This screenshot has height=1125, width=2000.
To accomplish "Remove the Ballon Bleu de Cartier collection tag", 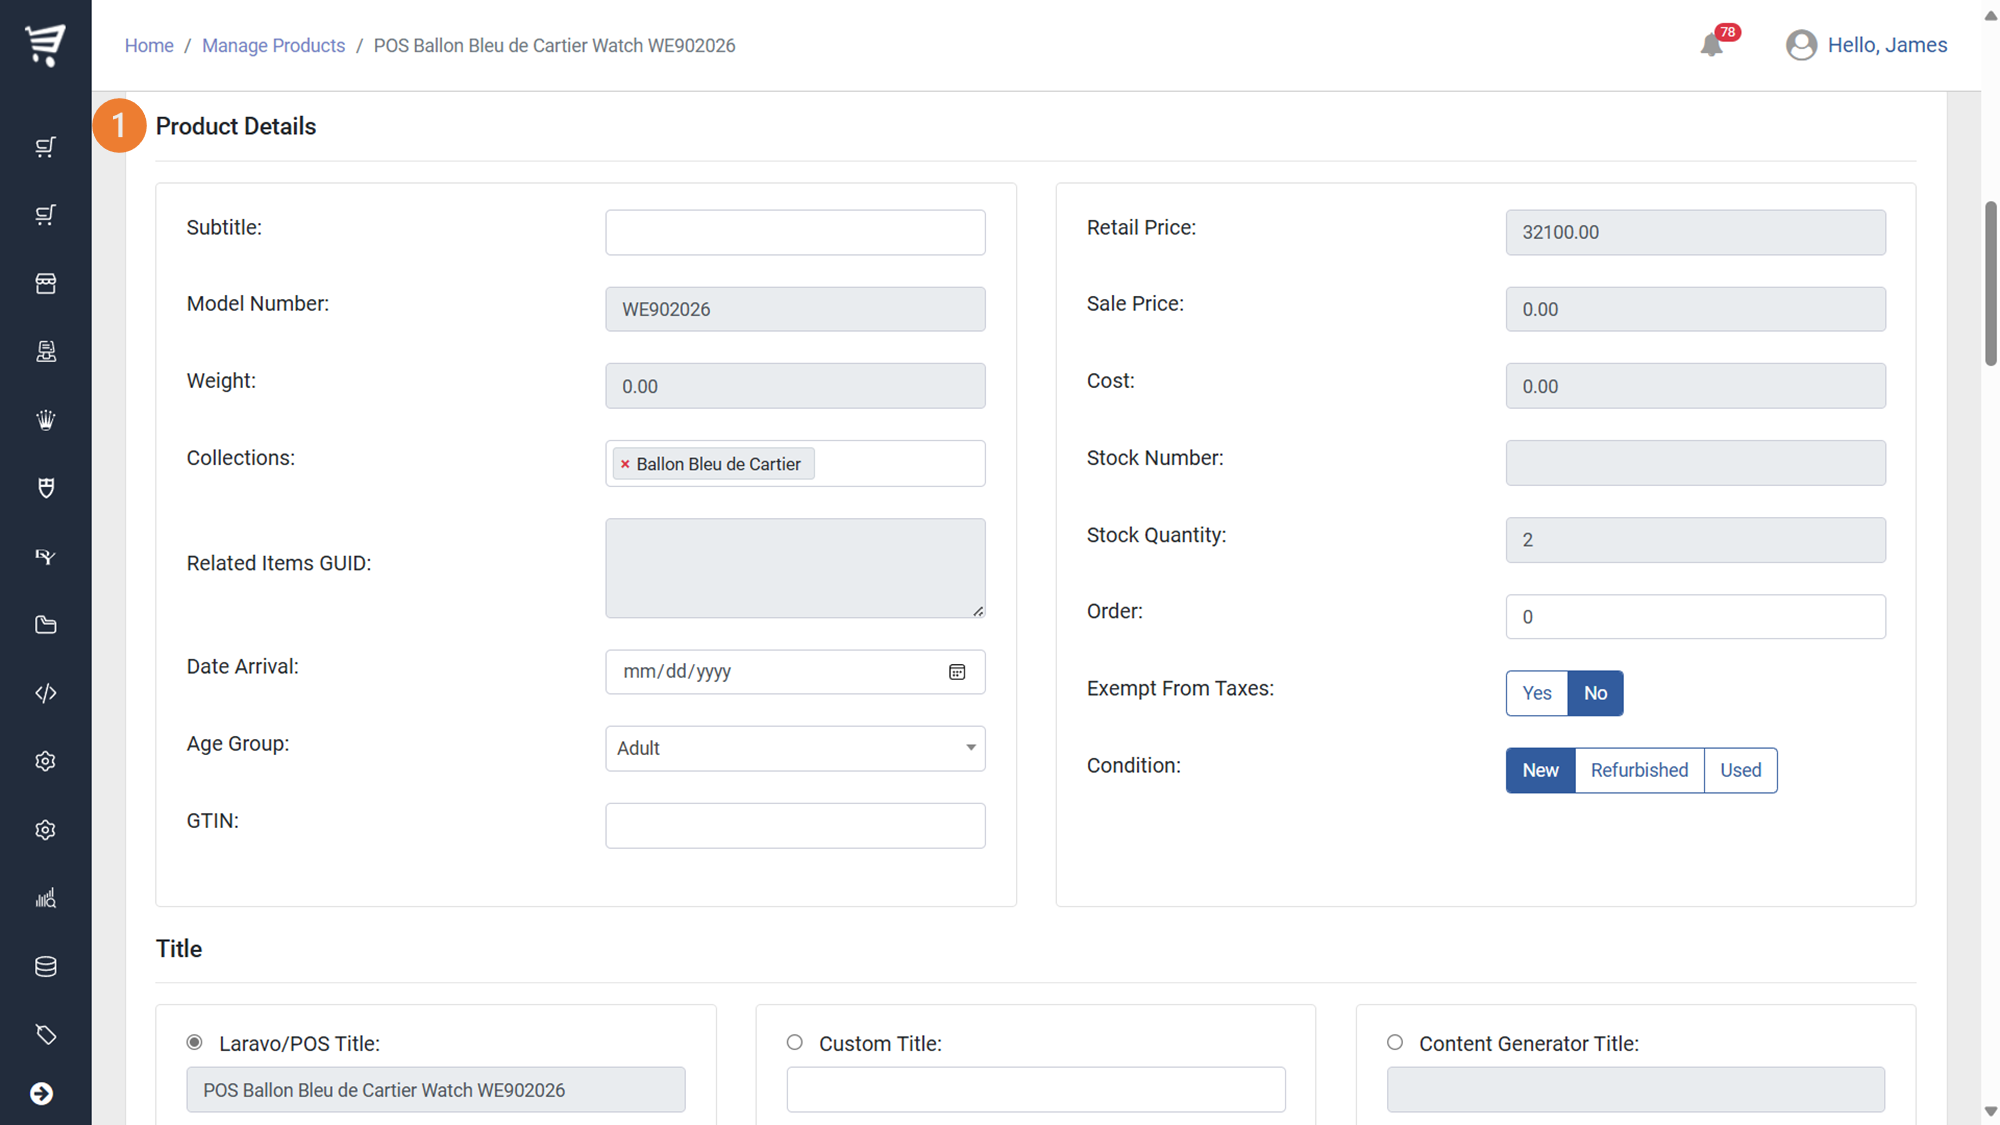I will pyautogui.click(x=625, y=464).
